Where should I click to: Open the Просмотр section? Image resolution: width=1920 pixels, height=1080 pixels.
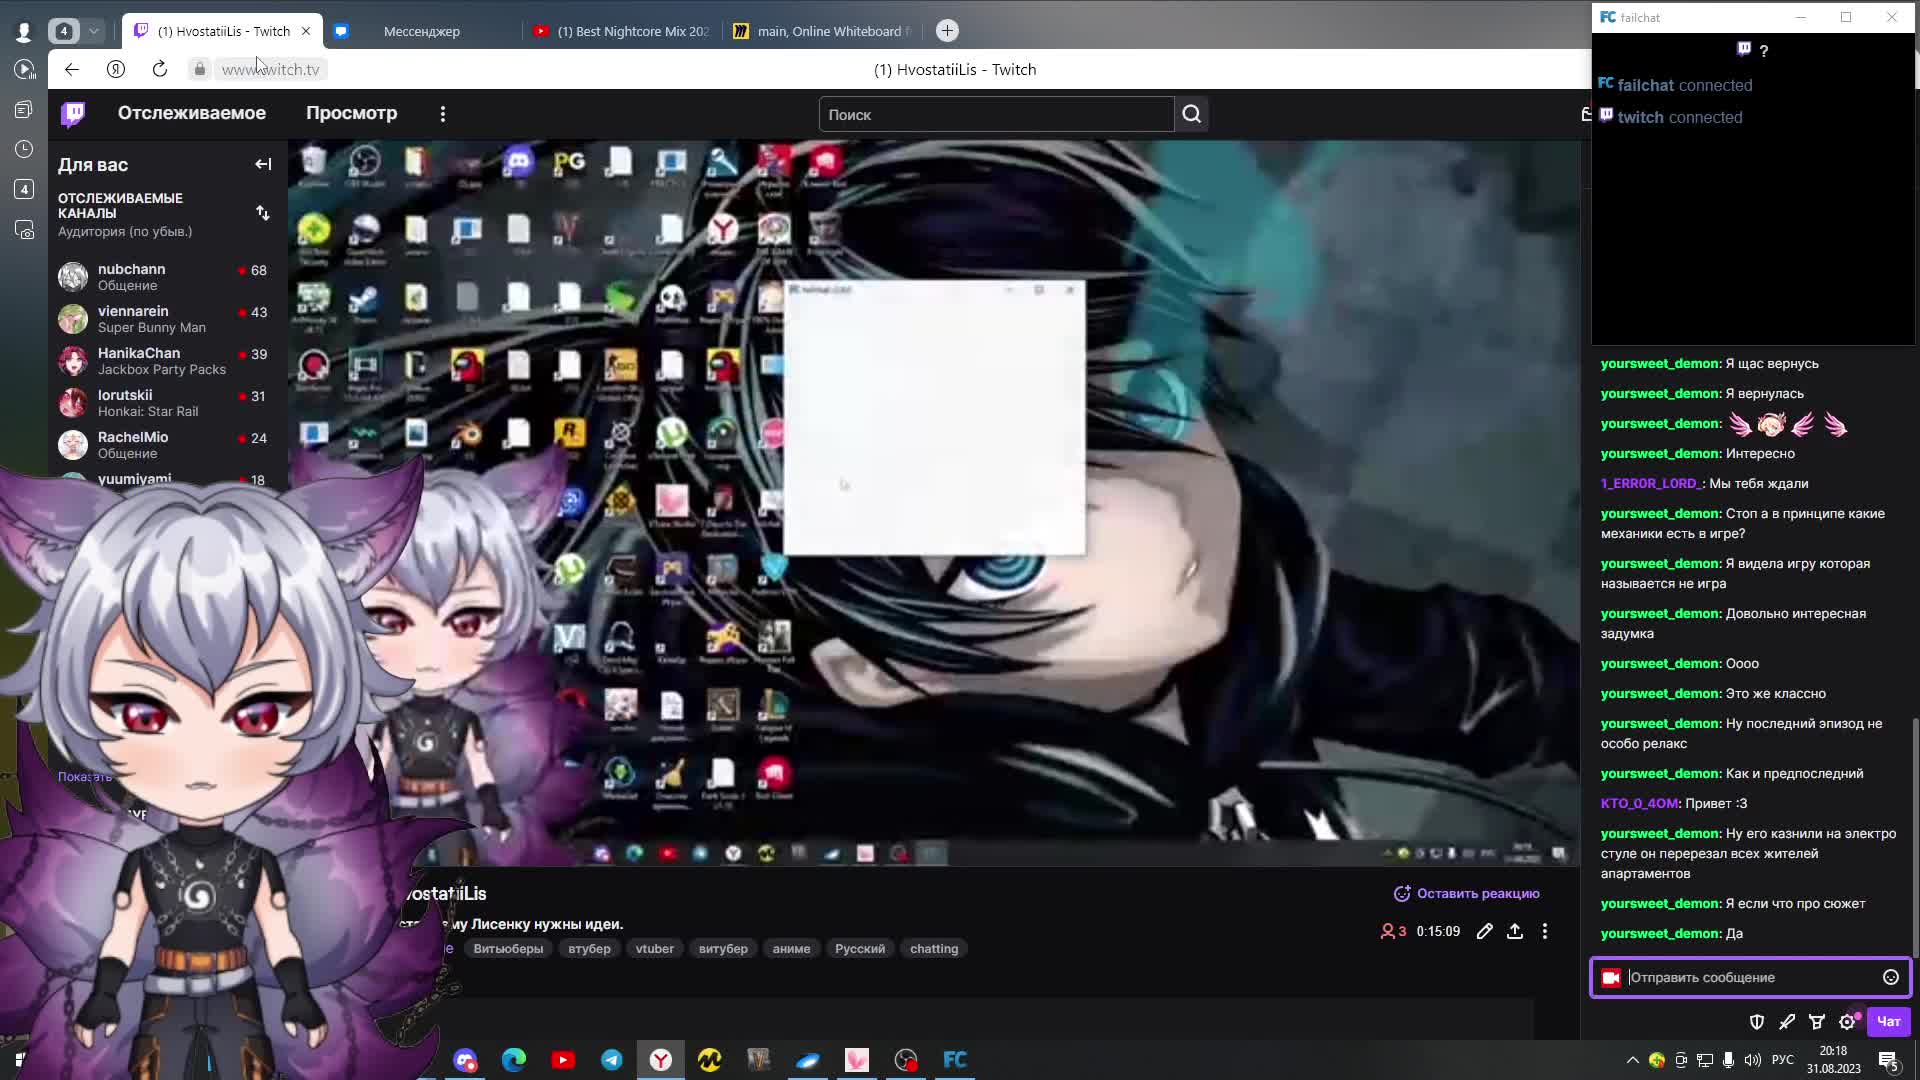[351, 113]
